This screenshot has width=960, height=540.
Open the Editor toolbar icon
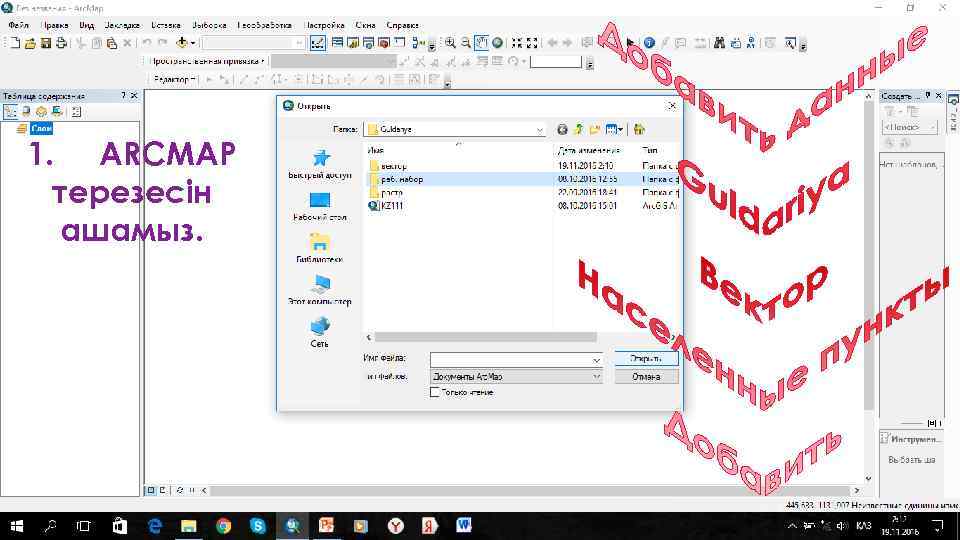[x=317, y=43]
